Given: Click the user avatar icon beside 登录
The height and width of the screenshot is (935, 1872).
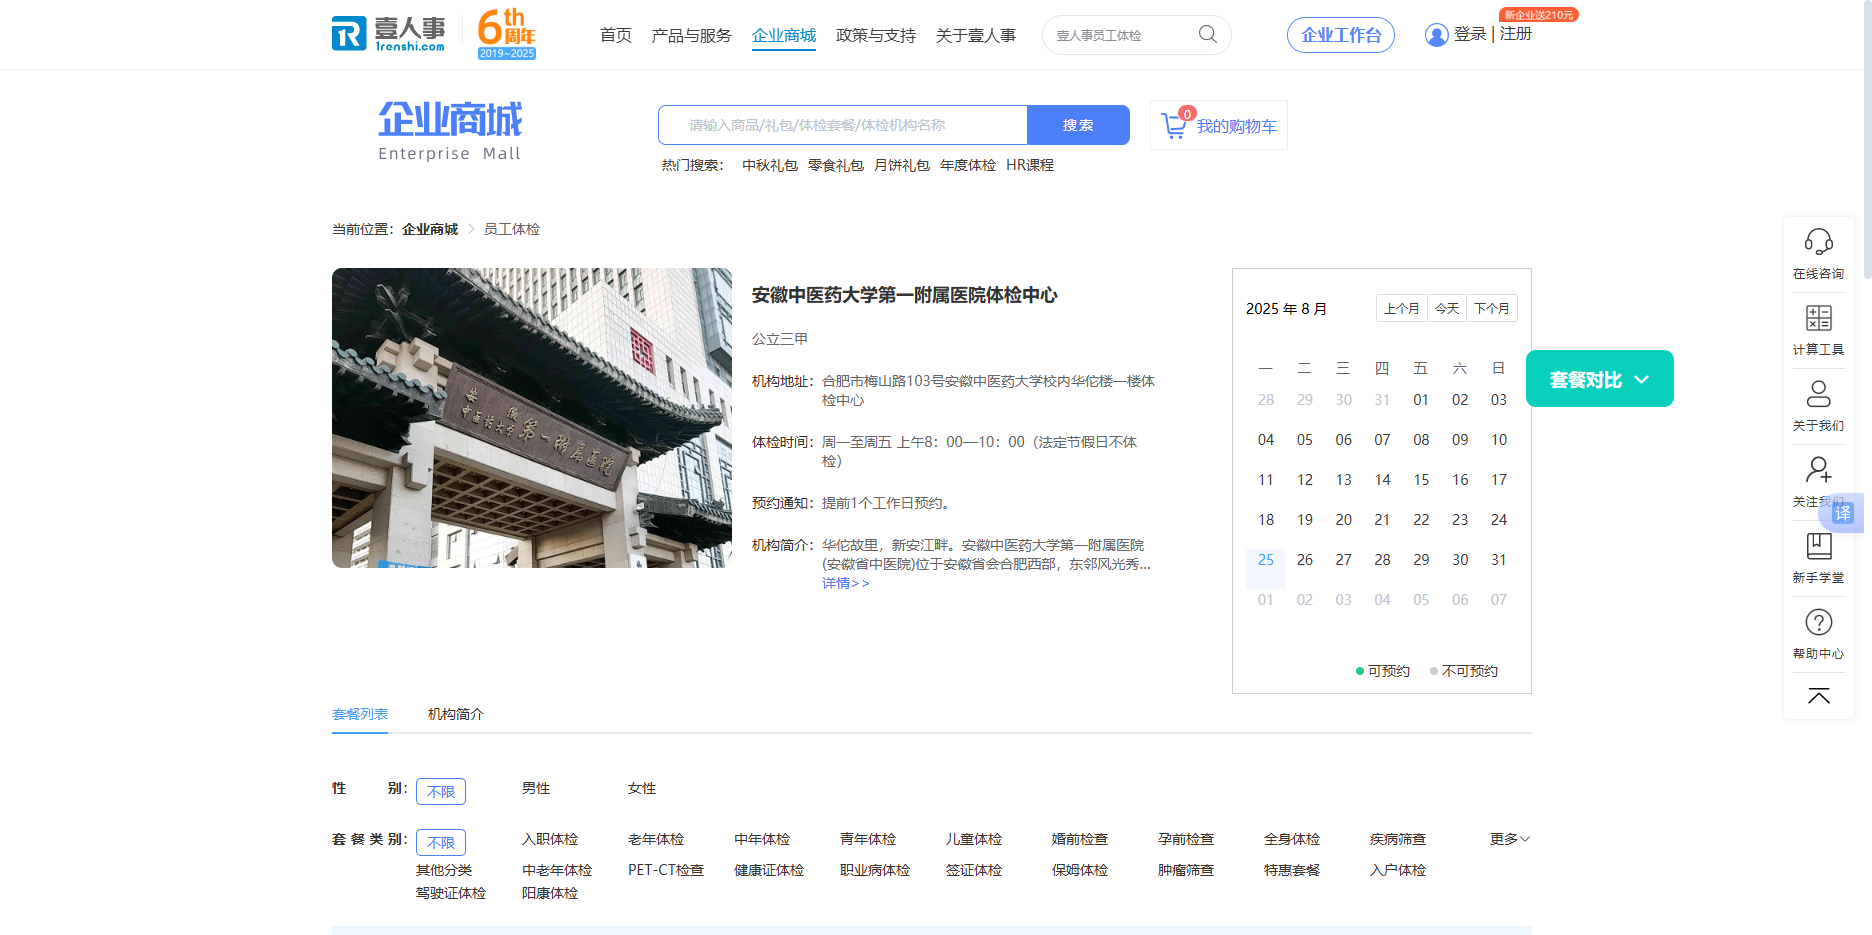Looking at the screenshot, I should (x=1436, y=35).
